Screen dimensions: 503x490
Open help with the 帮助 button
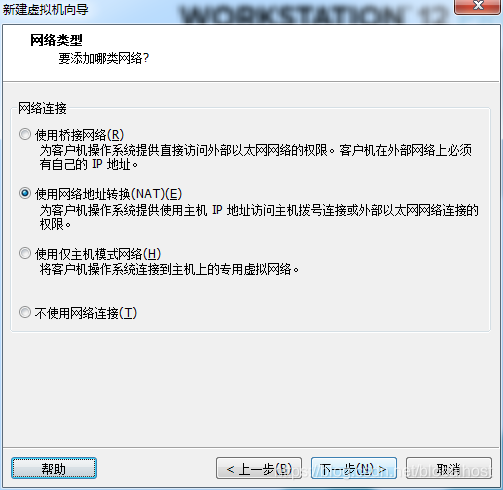[x=54, y=468]
